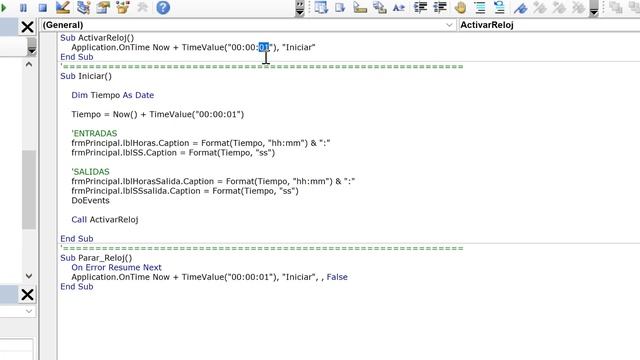Toggle Breakpoint with the hand icon
640x360 pixels.
pyautogui.click(x=460, y=7)
